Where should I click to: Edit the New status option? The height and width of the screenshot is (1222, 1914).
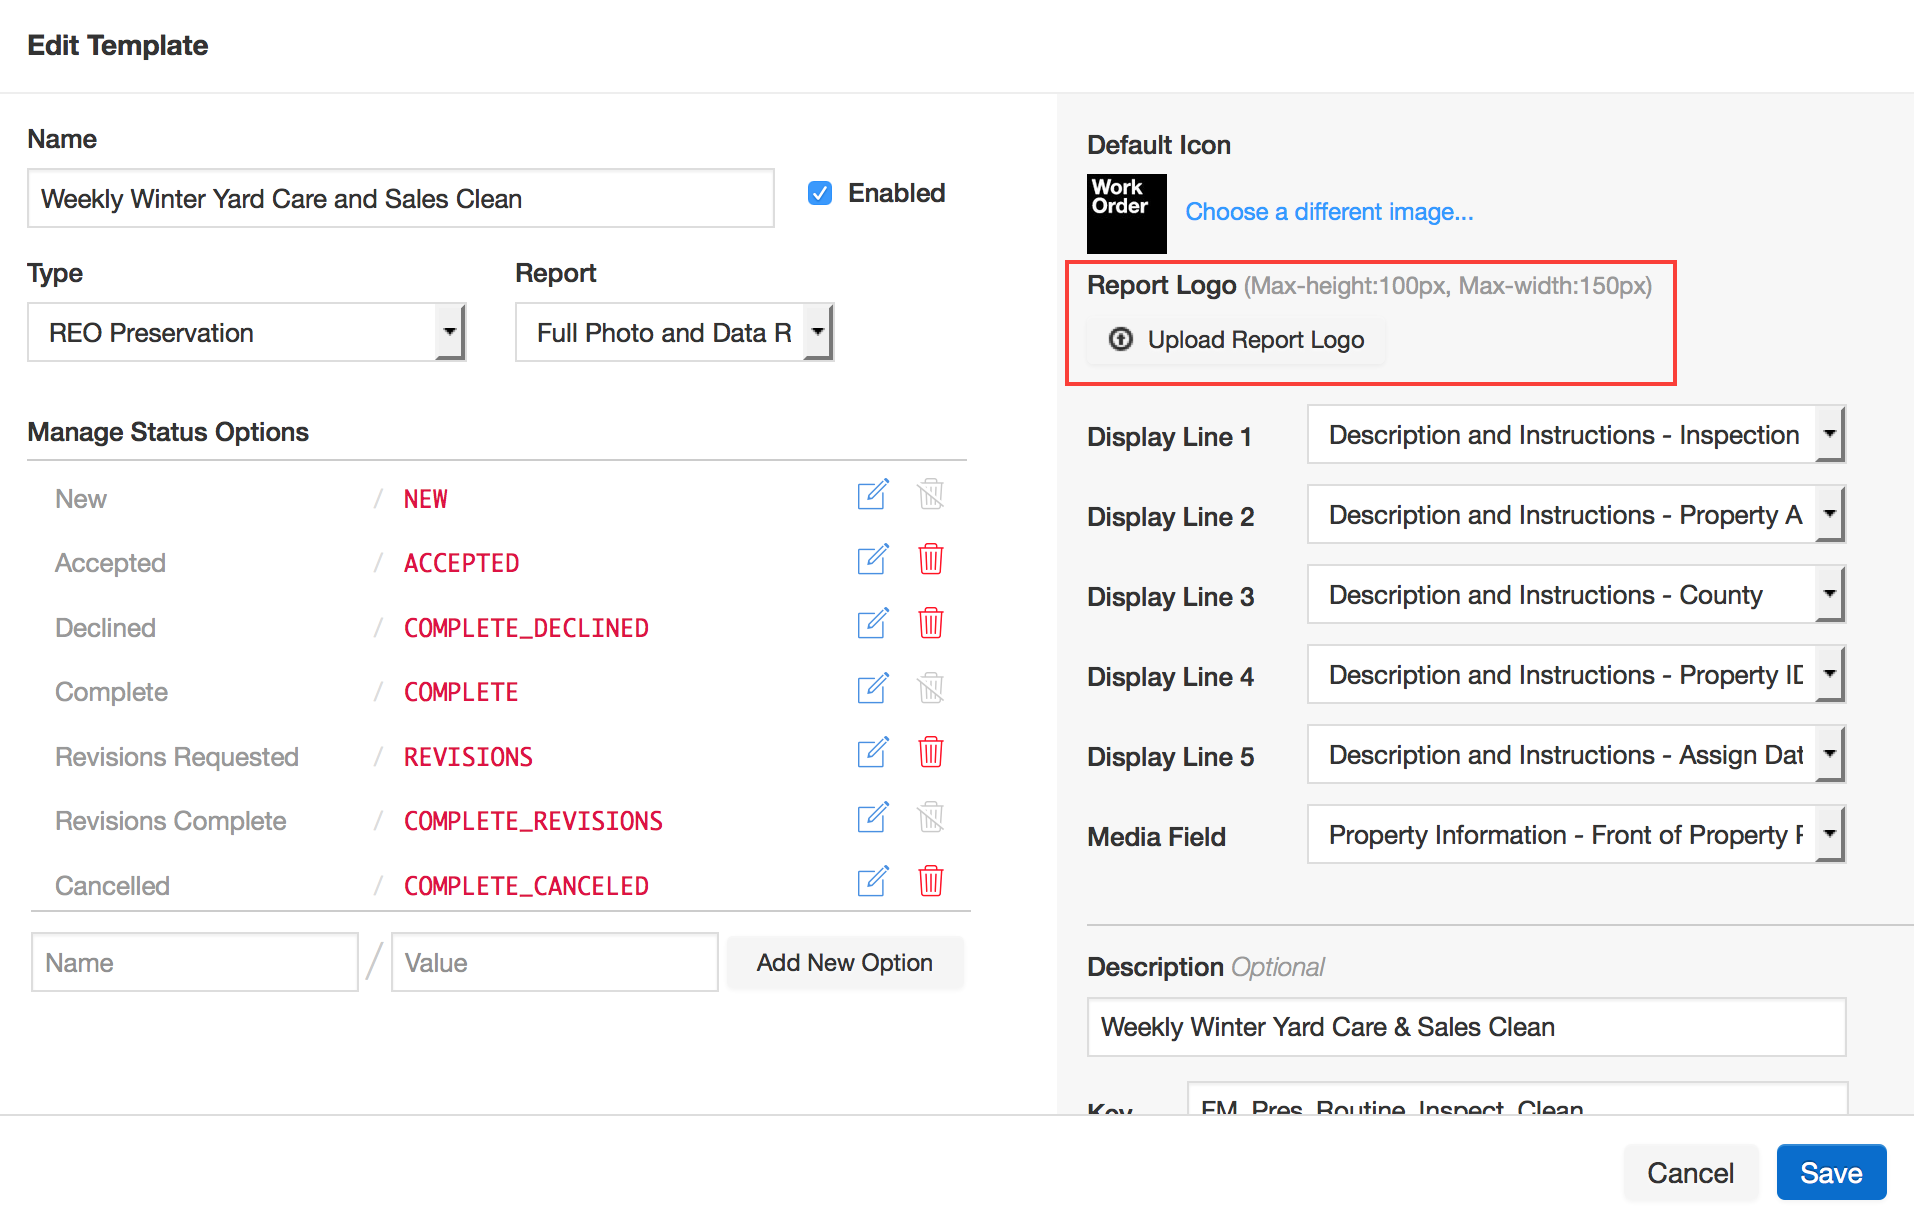pos(872,495)
